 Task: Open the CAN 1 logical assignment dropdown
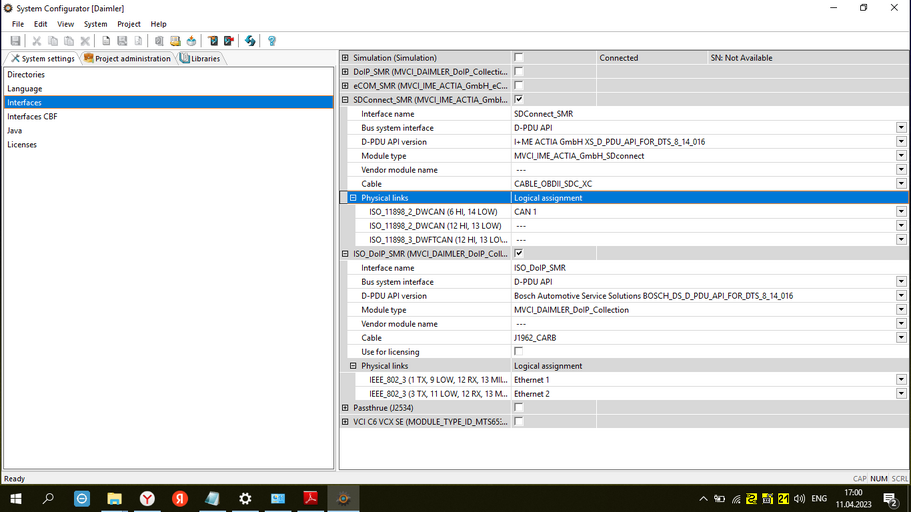[901, 212]
